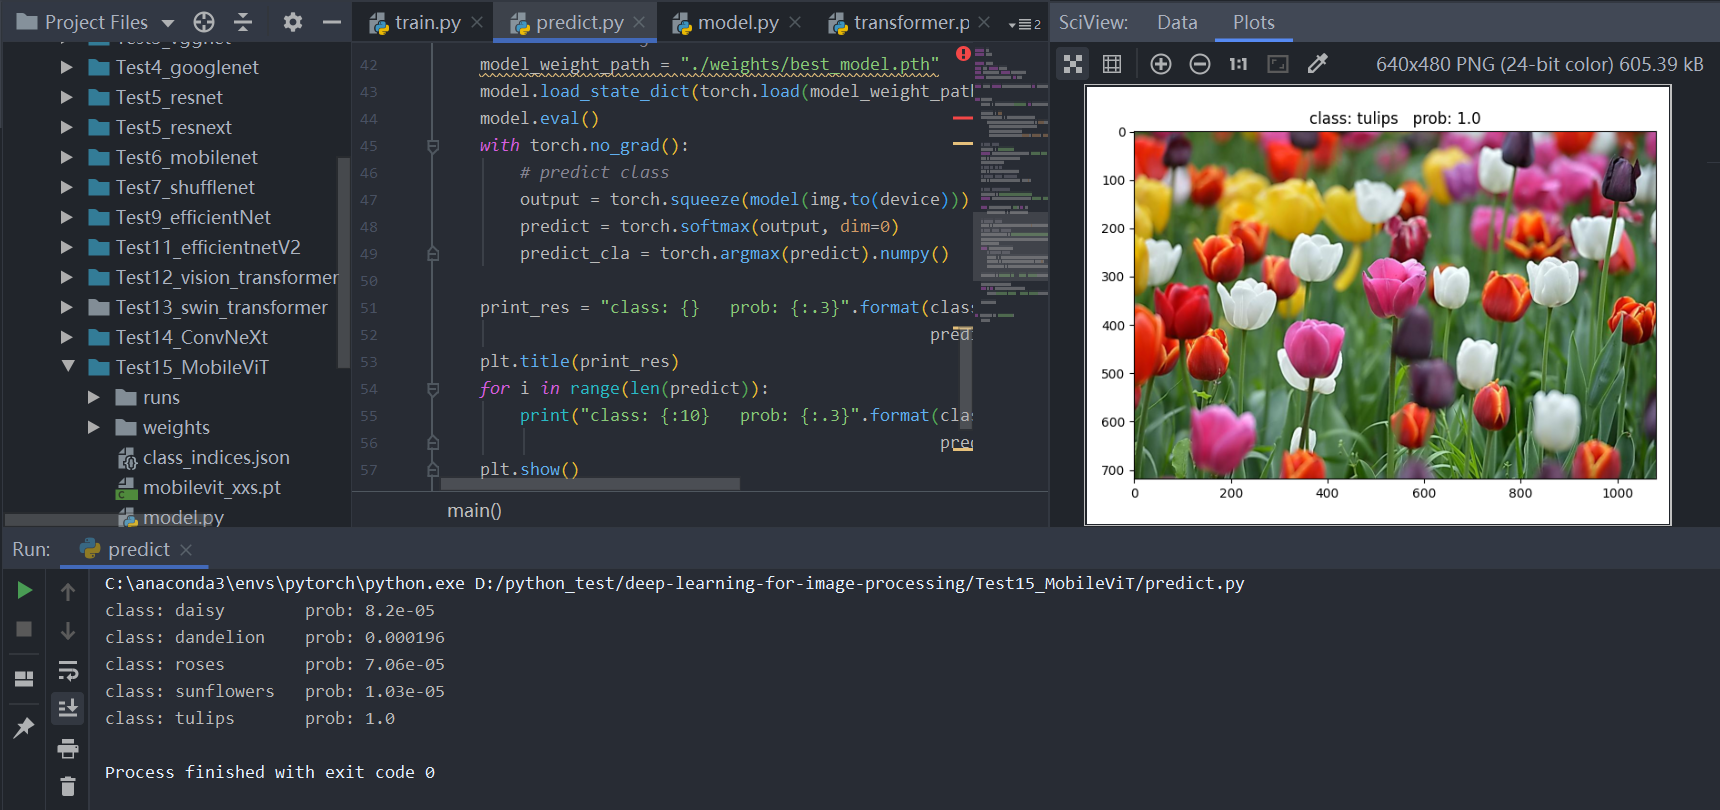Viewport: 1720px width, 810px height.
Task: Open Project panel settings gear
Action: pos(292,22)
